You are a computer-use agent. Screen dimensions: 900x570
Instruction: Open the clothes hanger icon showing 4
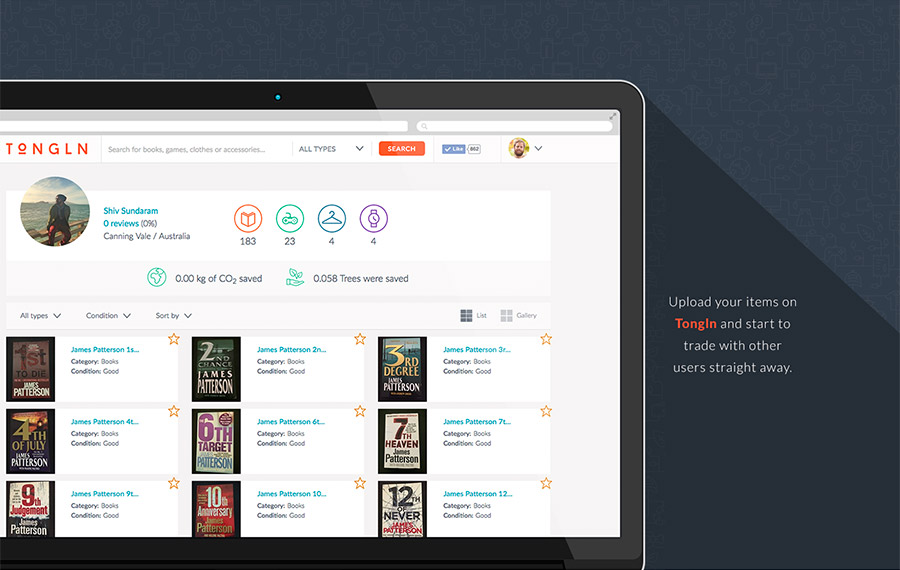tap(332, 219)
